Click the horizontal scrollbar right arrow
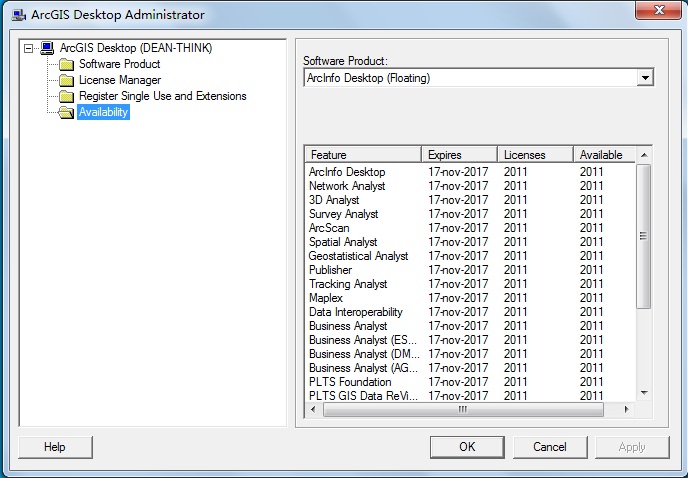 click(627, 410)
